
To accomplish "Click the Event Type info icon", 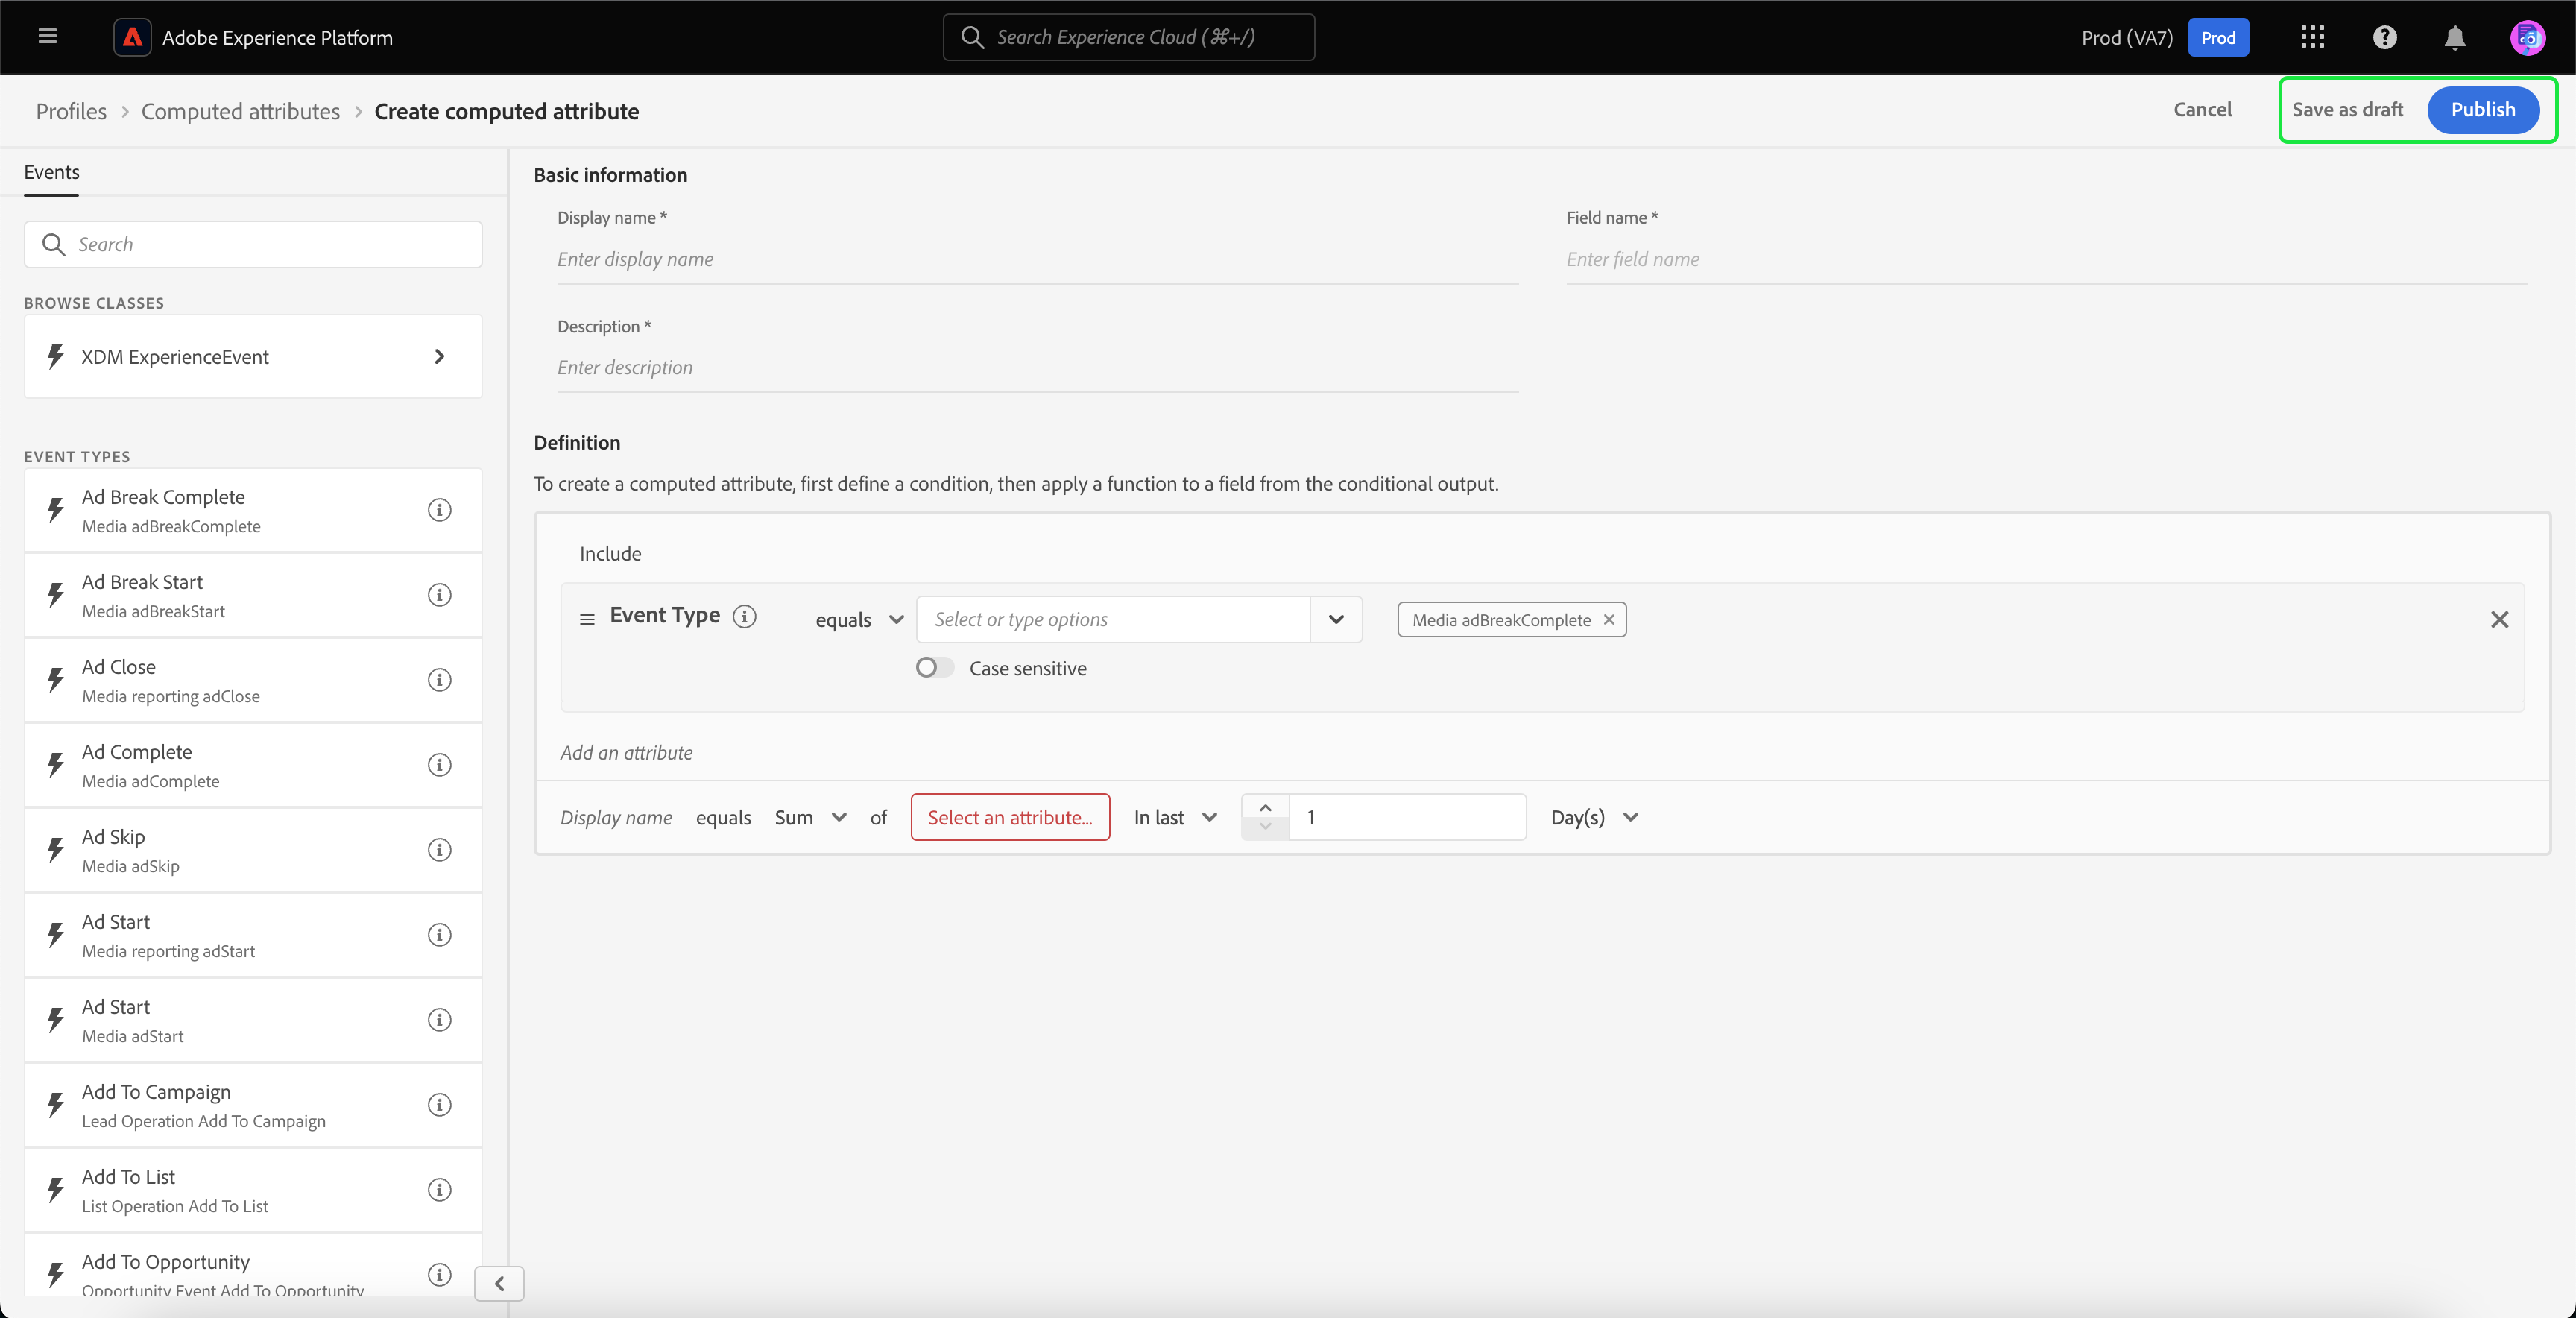I will 744,616.
